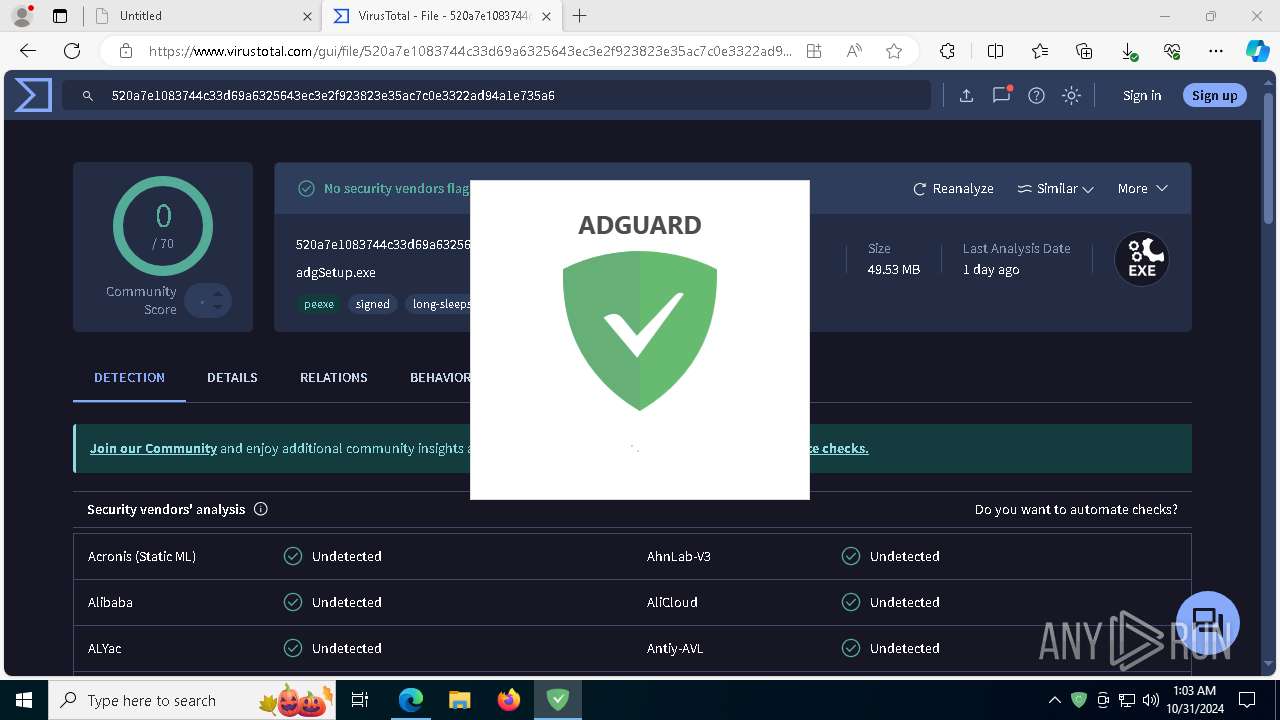Viewport: 1280px width, 720px height.
Task: Click the app available icon in address bar
Action: tap(814, 51)
